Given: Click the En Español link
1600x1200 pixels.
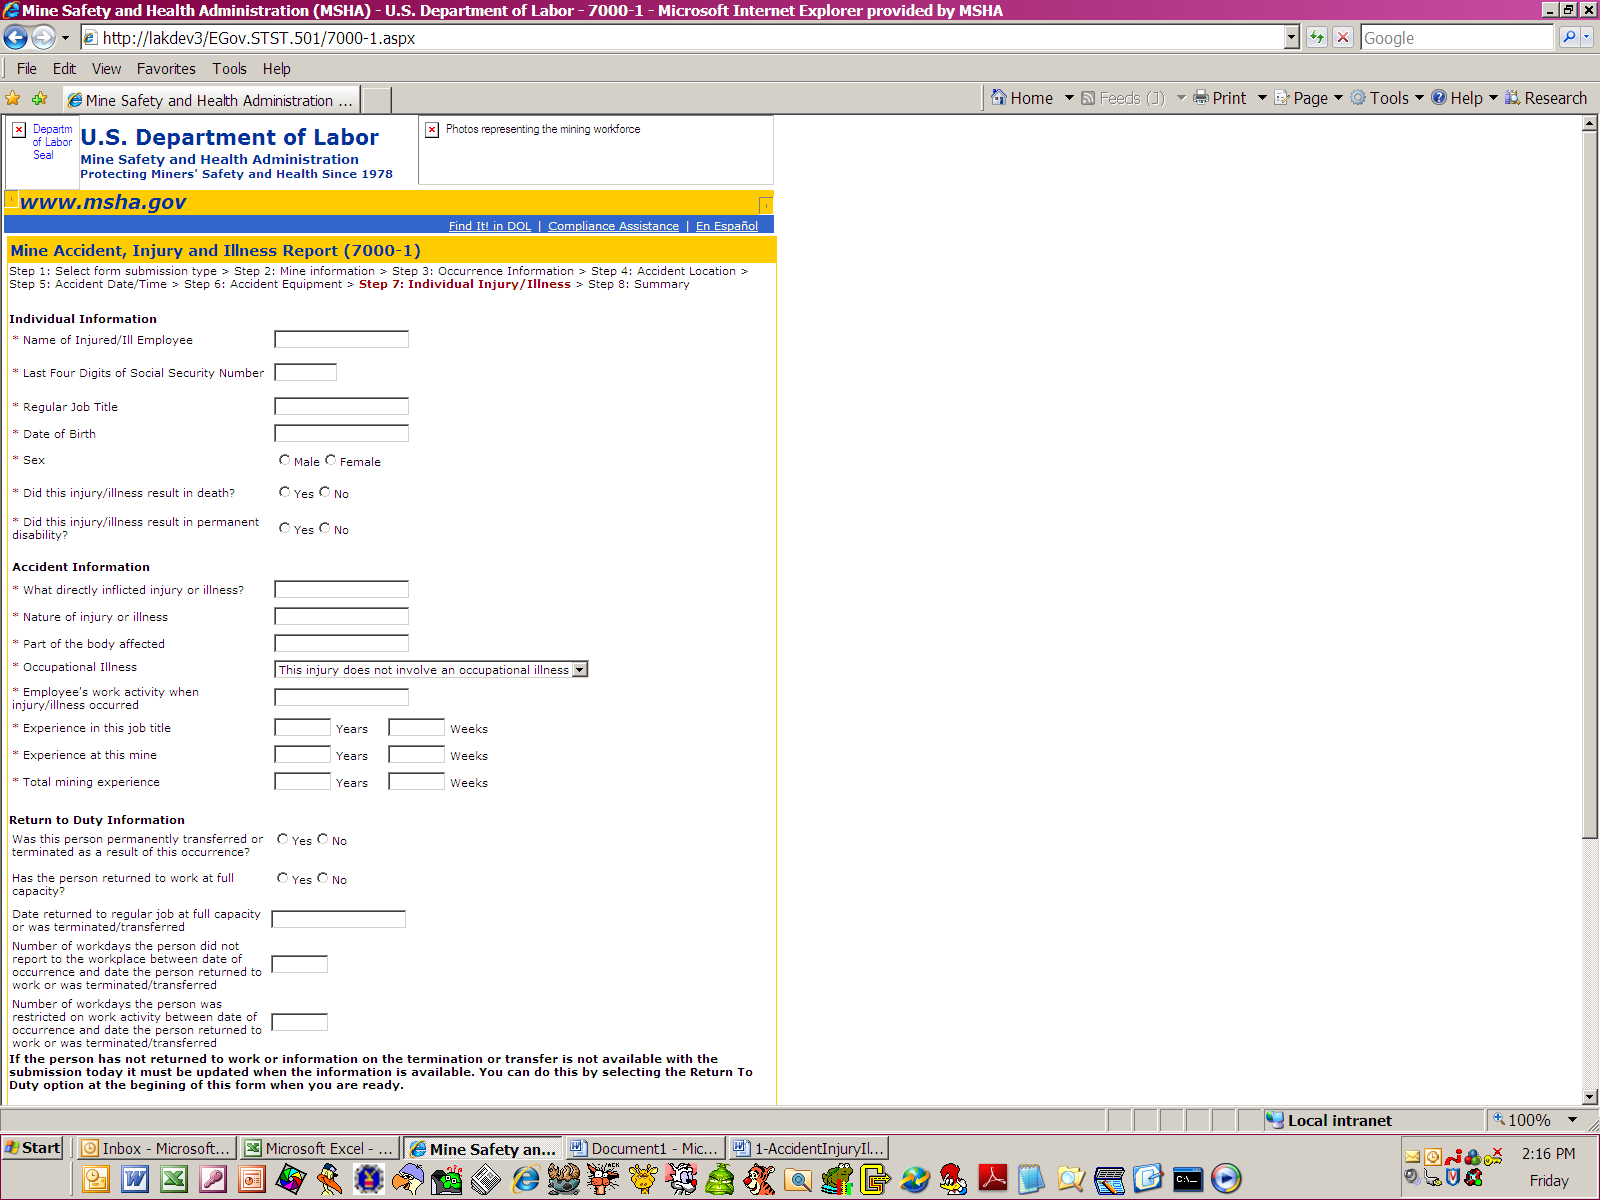Looking at the screenshot, I should (727, 226).
